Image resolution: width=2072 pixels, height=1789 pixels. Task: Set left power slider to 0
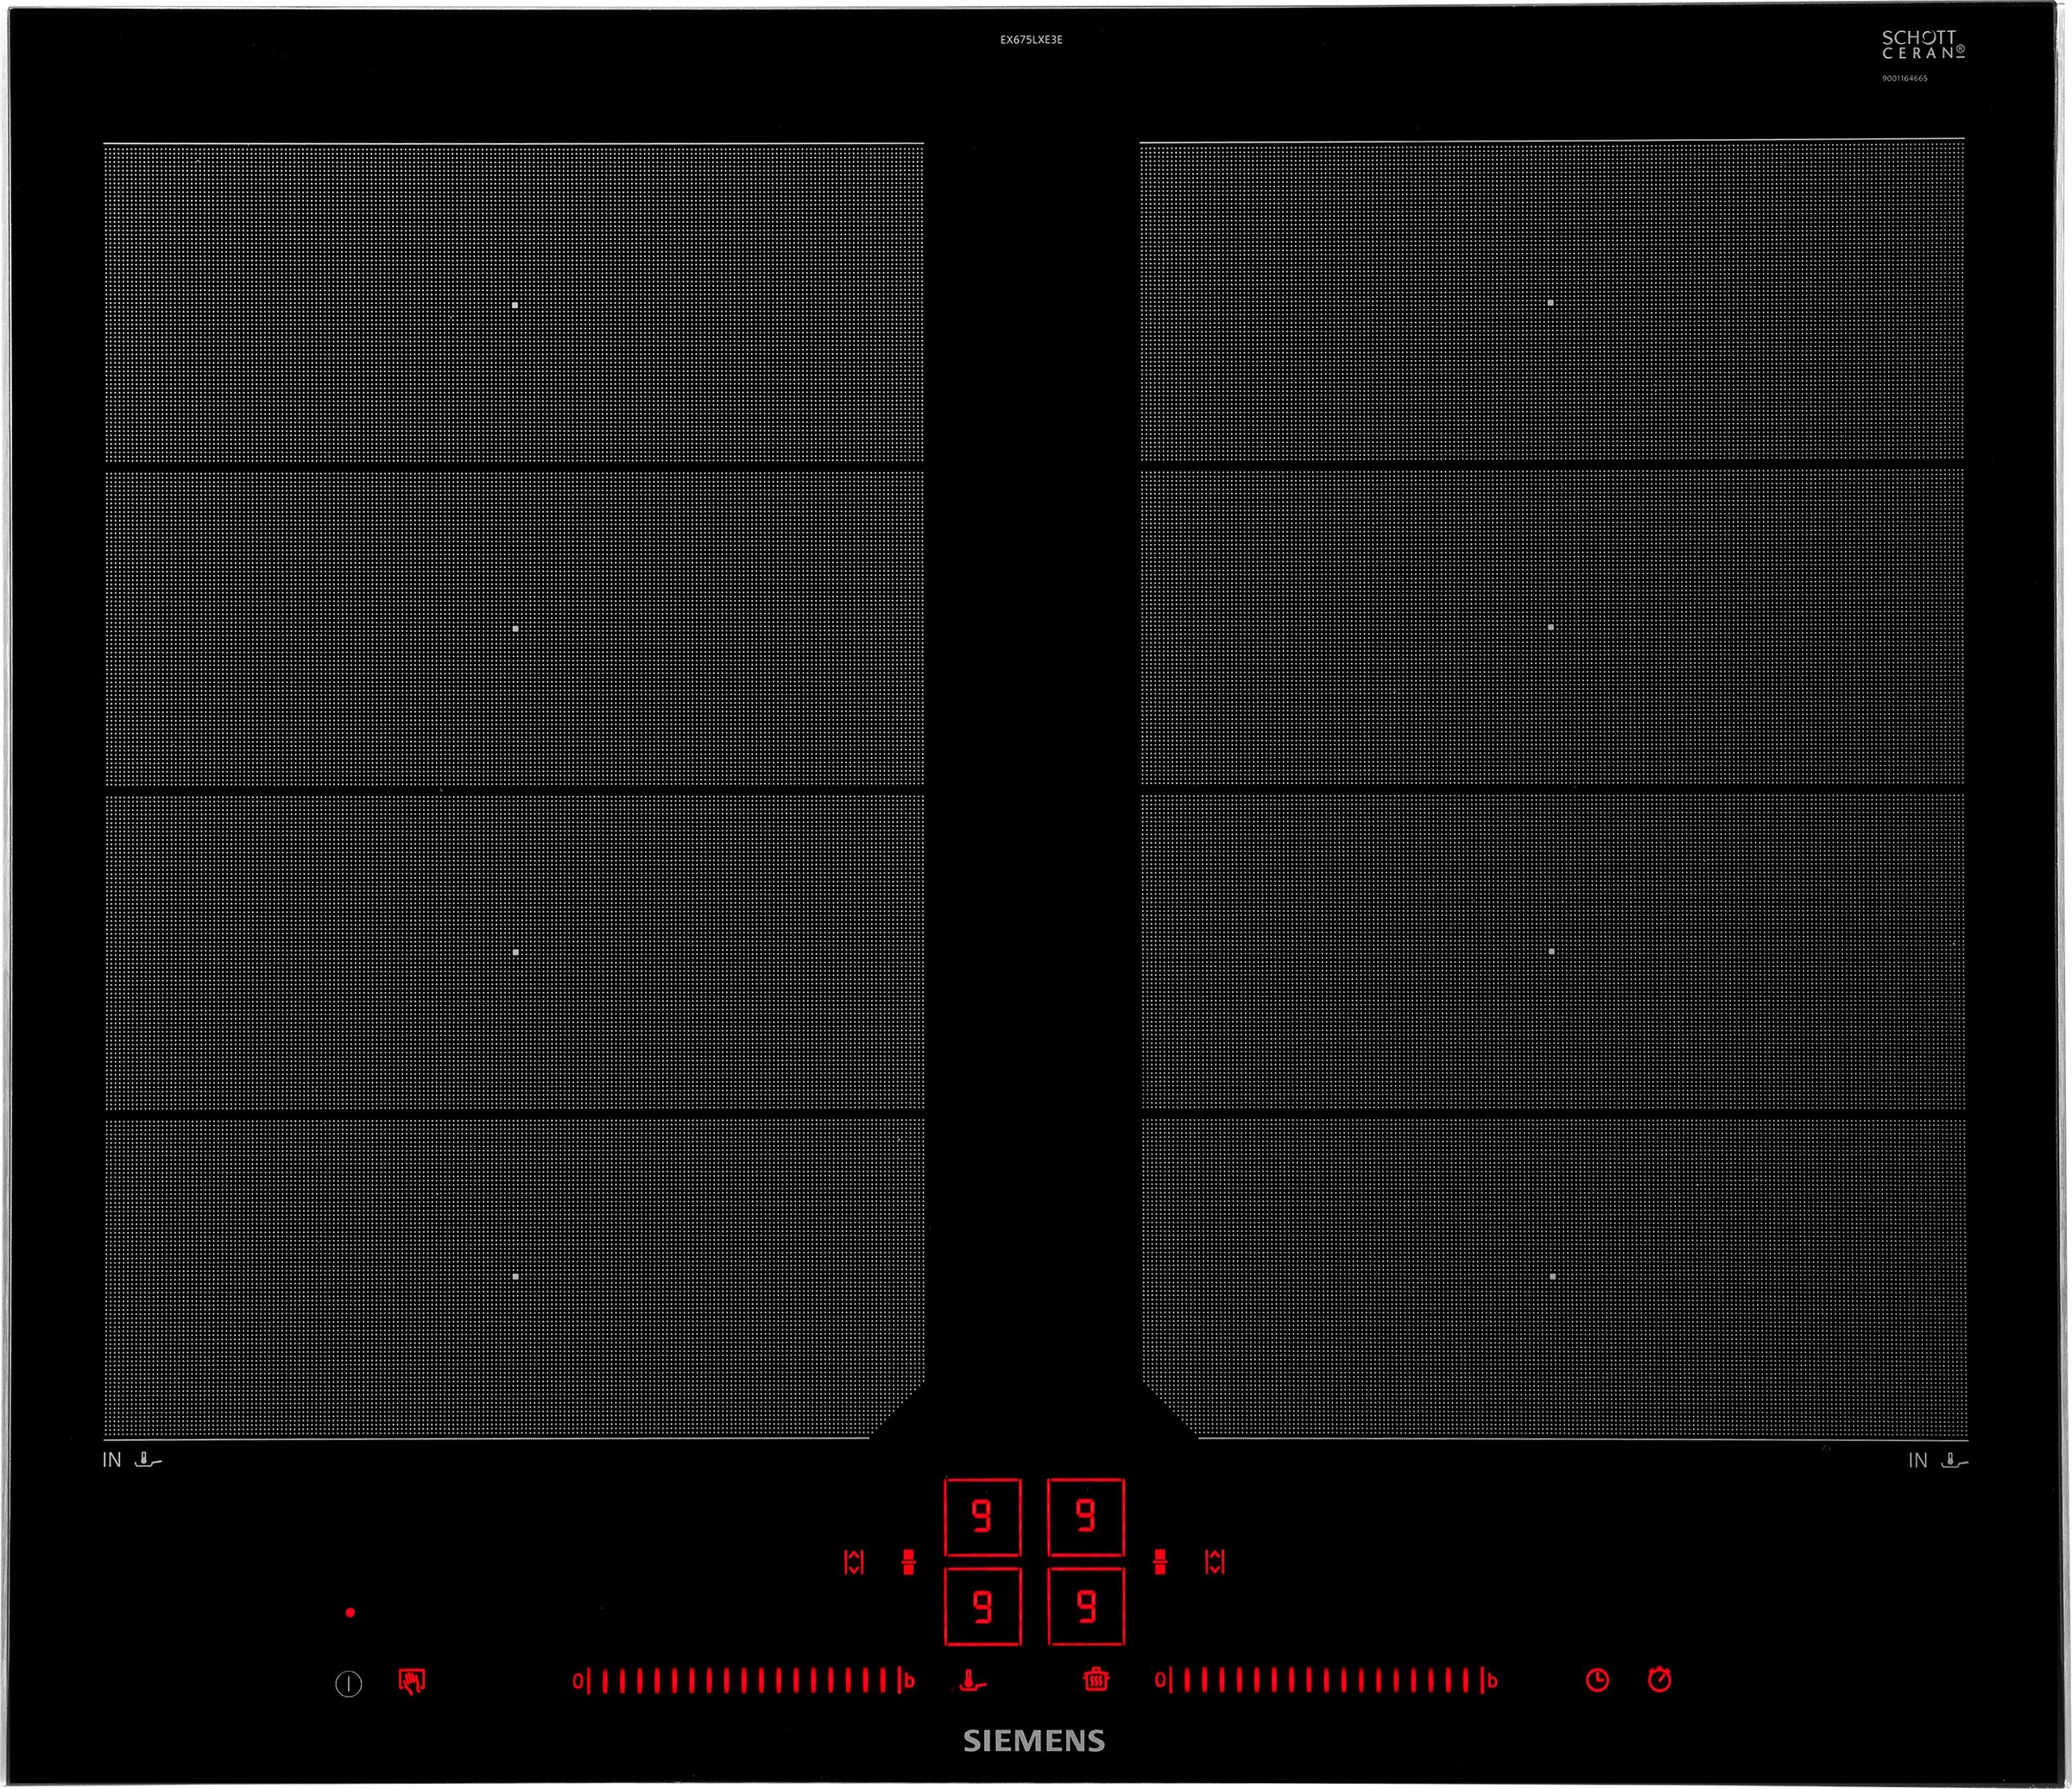point(577,1681)
